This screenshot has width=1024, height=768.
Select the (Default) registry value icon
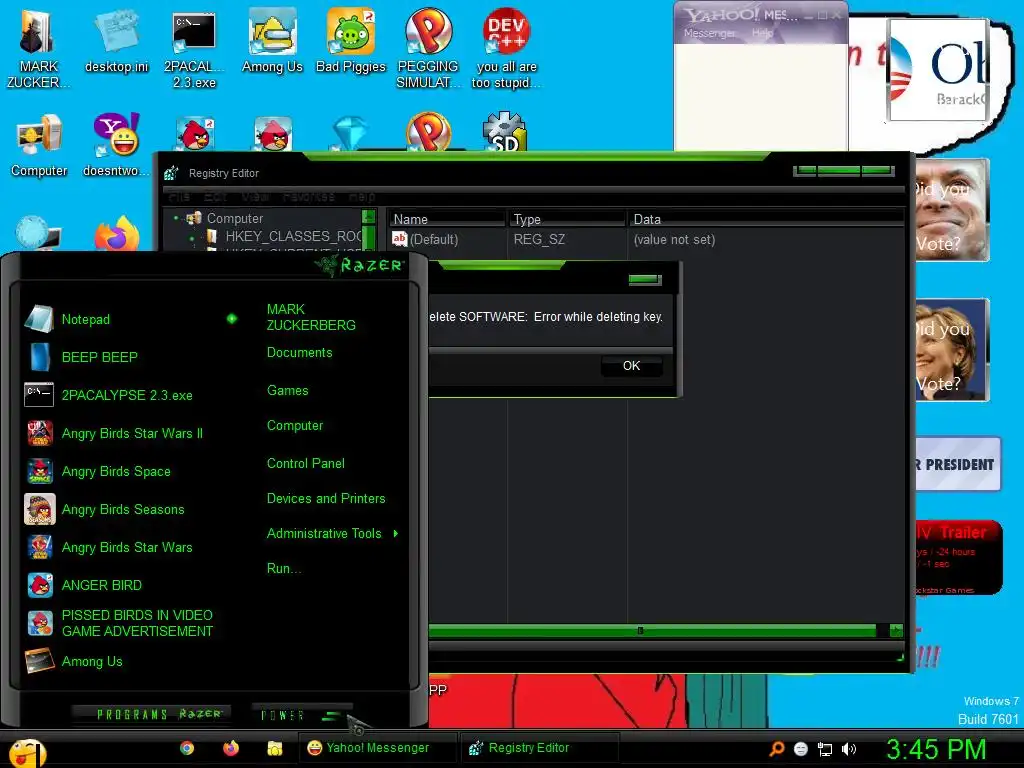[x=399, y=239]
